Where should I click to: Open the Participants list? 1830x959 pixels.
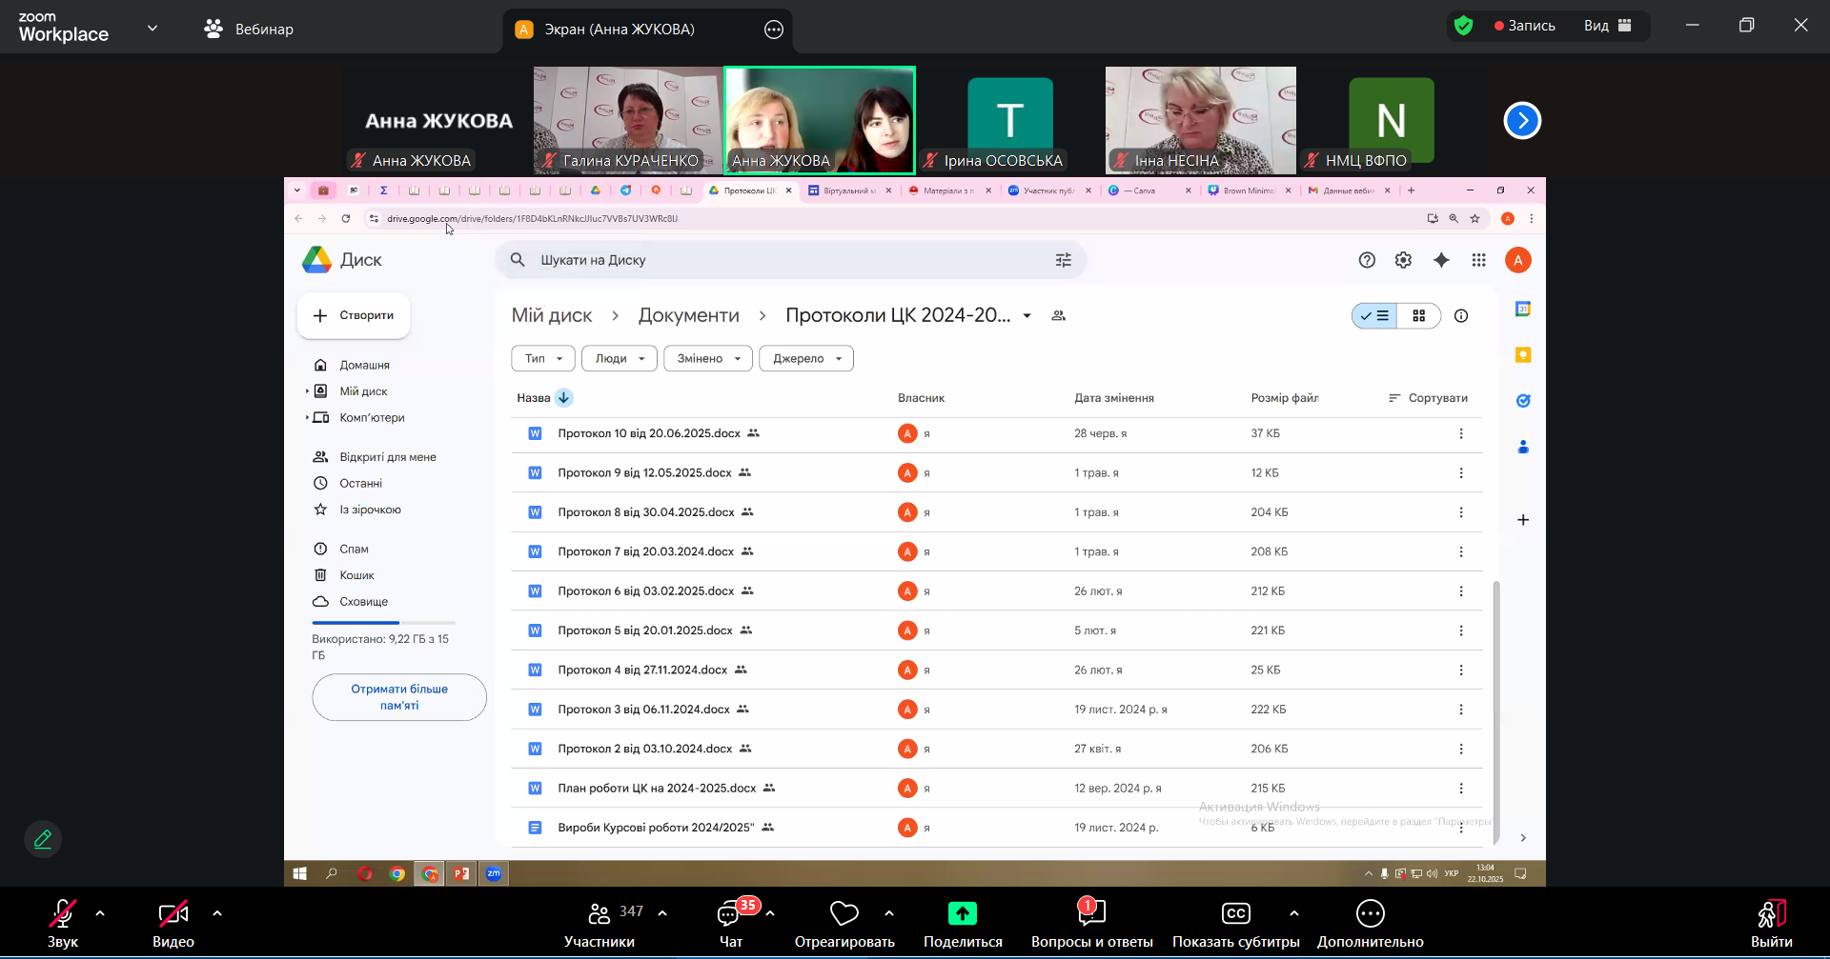click(599, 915)
